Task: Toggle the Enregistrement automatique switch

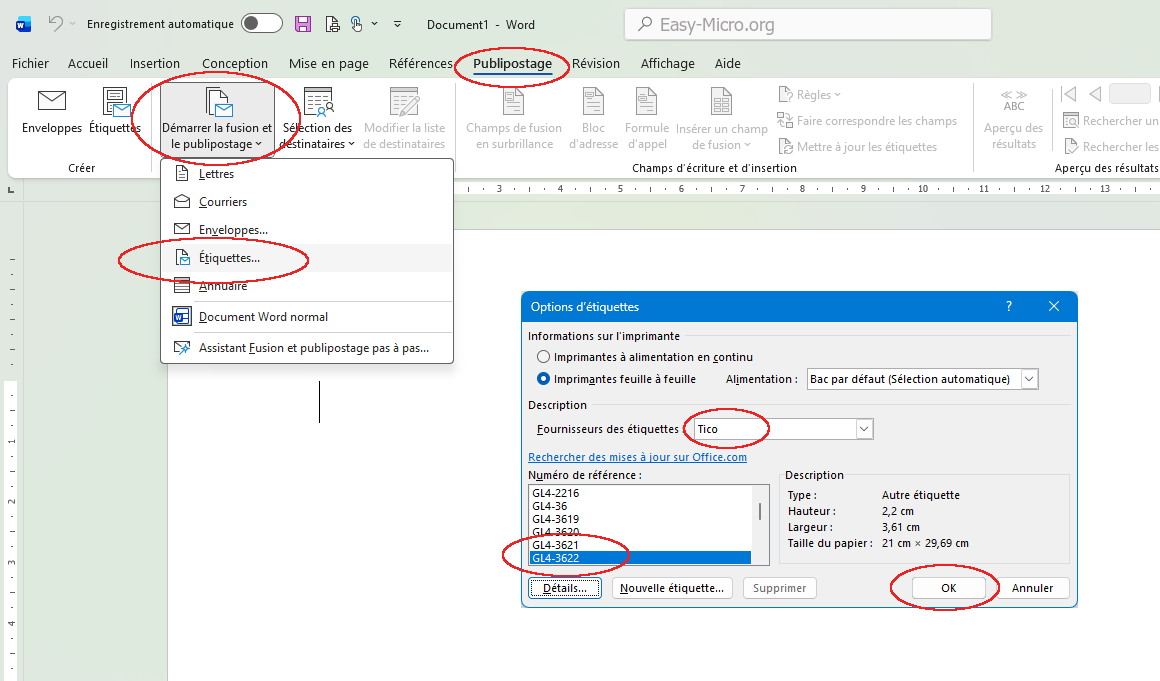Action: pyautogui.click(x=261, y=24)
